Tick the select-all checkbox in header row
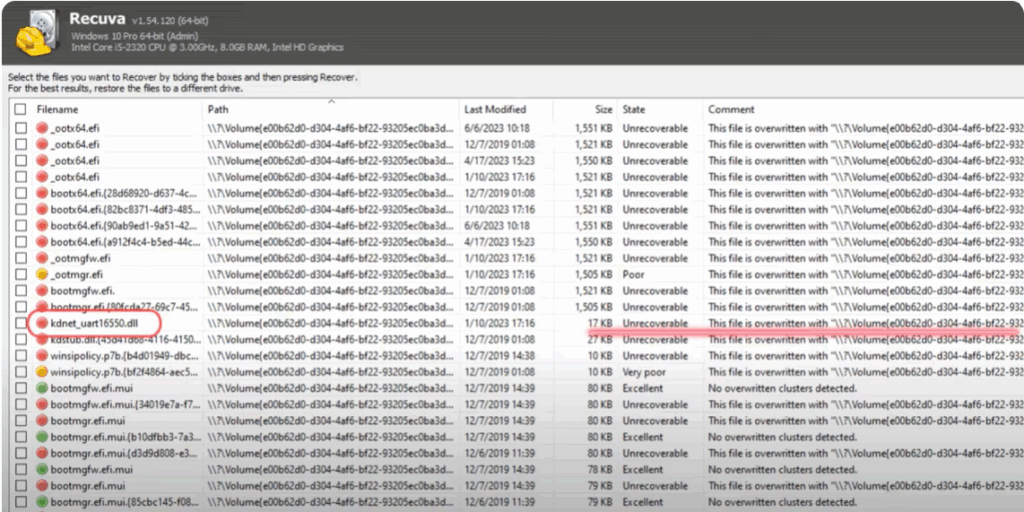This screenshot has height=512, width=1024. point(21,110)
